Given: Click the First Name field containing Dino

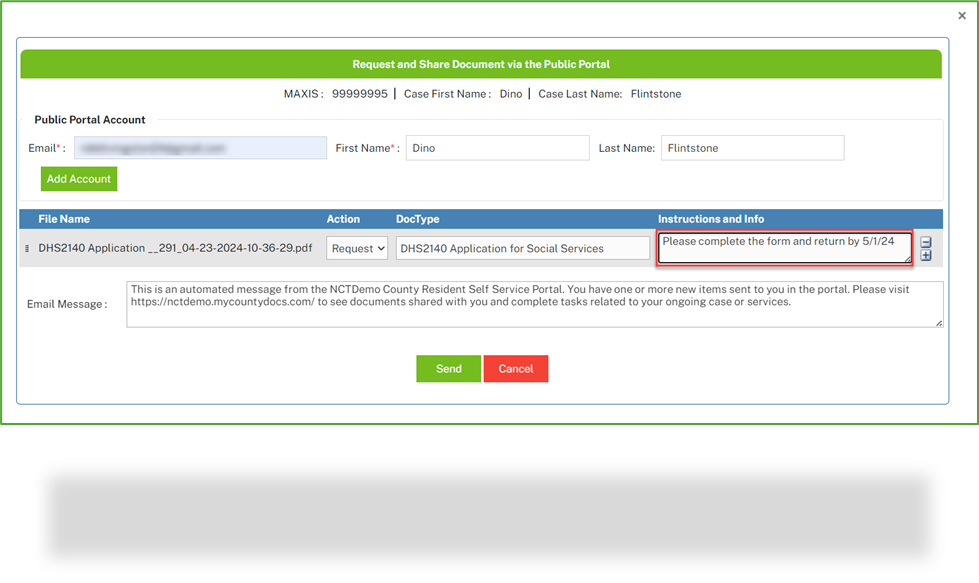Looking at the screenshot, I should tap(497, 147).
